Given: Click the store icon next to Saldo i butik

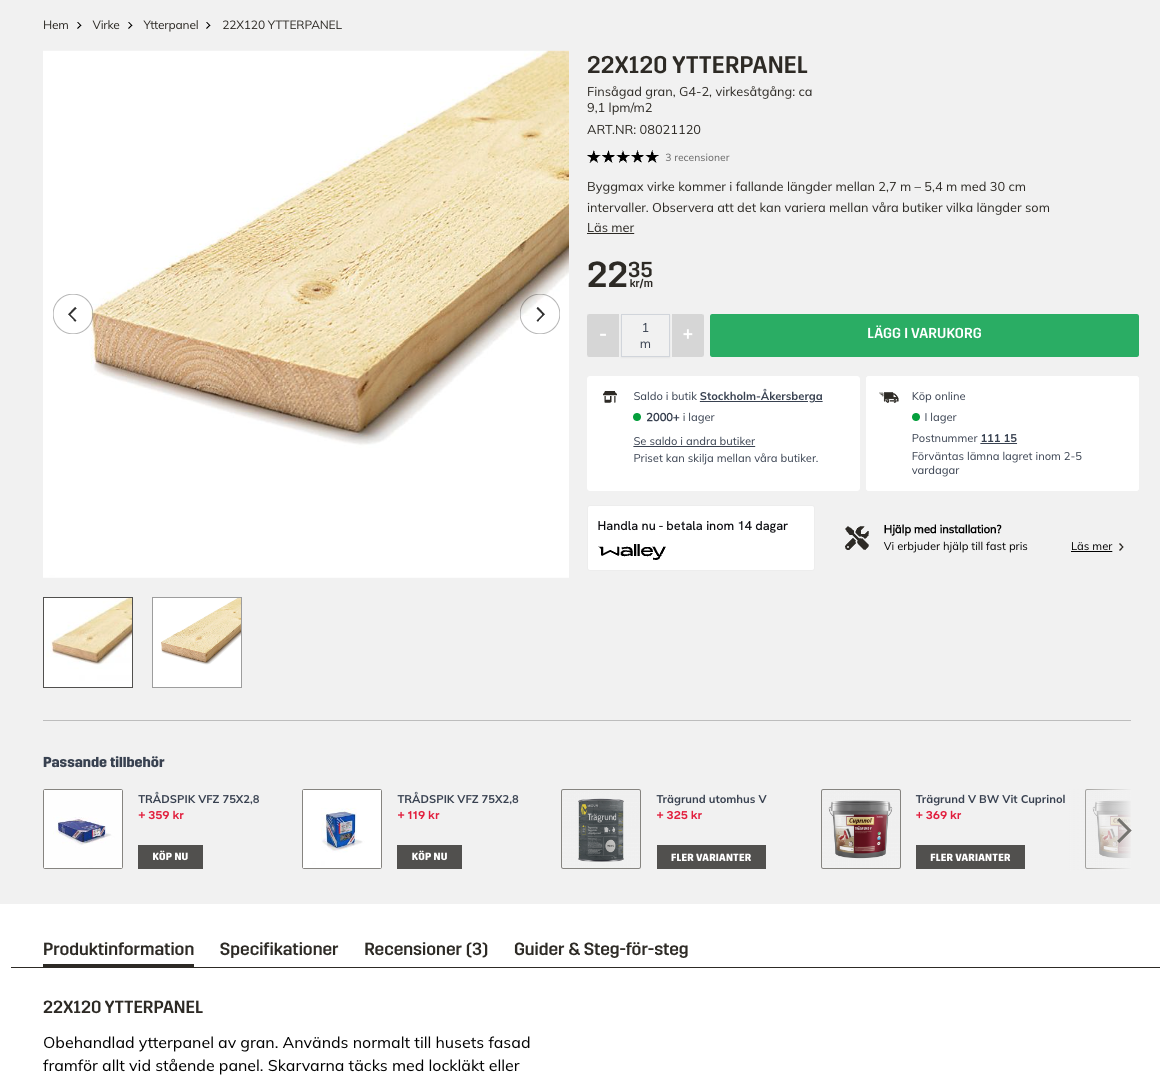Looking at the screenshot, I should [x=610, y=396].
